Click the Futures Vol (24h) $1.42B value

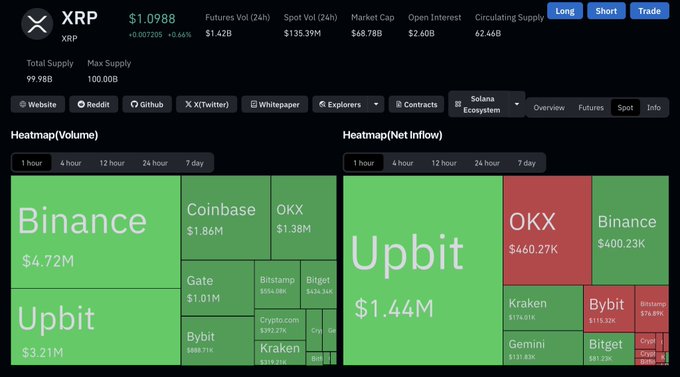pyautogui.click(x=219, y=33)
